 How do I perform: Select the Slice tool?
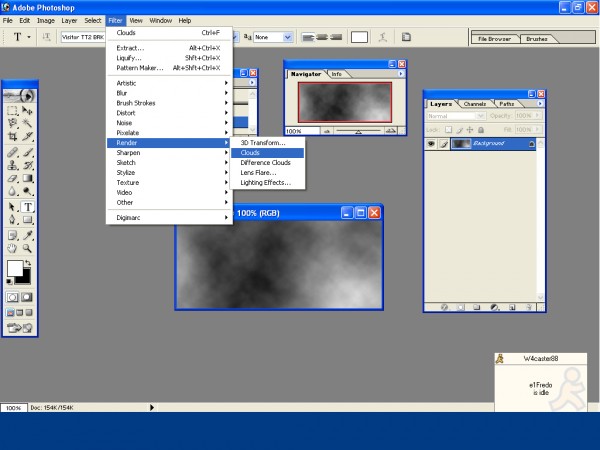[27, 136]
